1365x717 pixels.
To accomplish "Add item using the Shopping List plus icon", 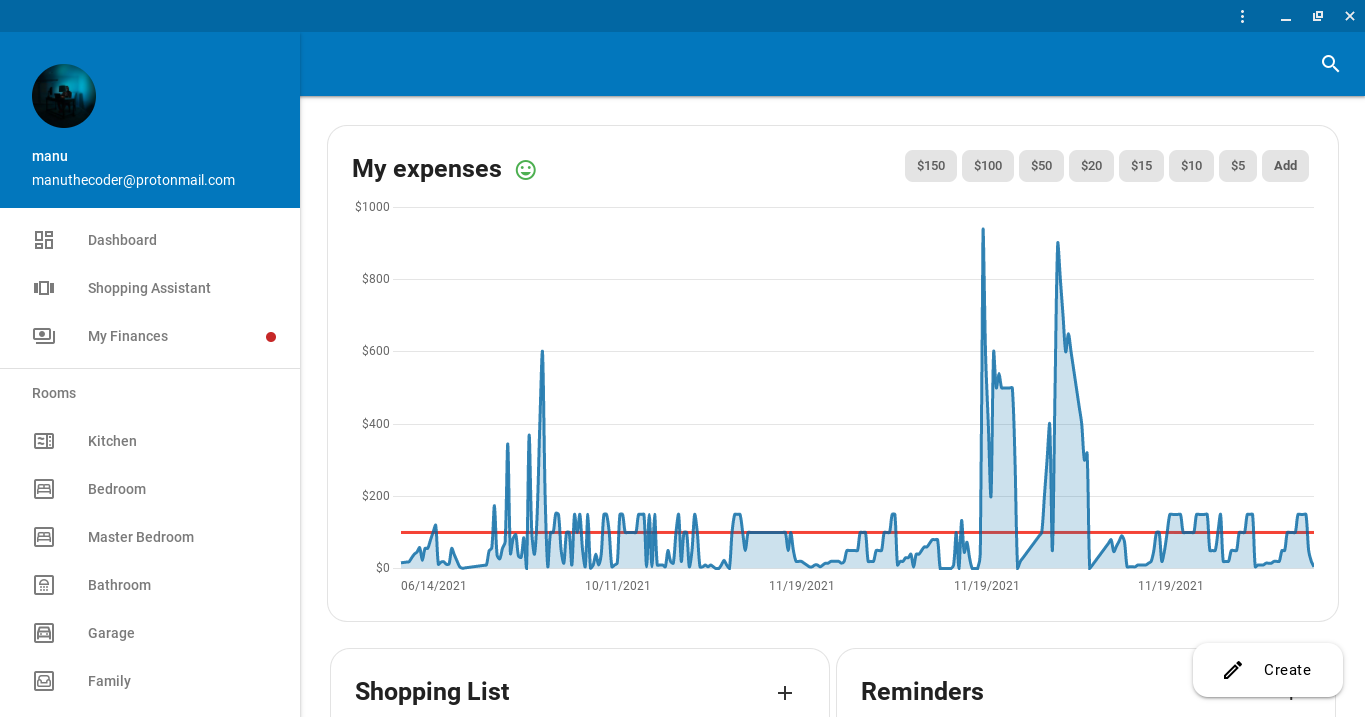I will (x=785, y=692).
